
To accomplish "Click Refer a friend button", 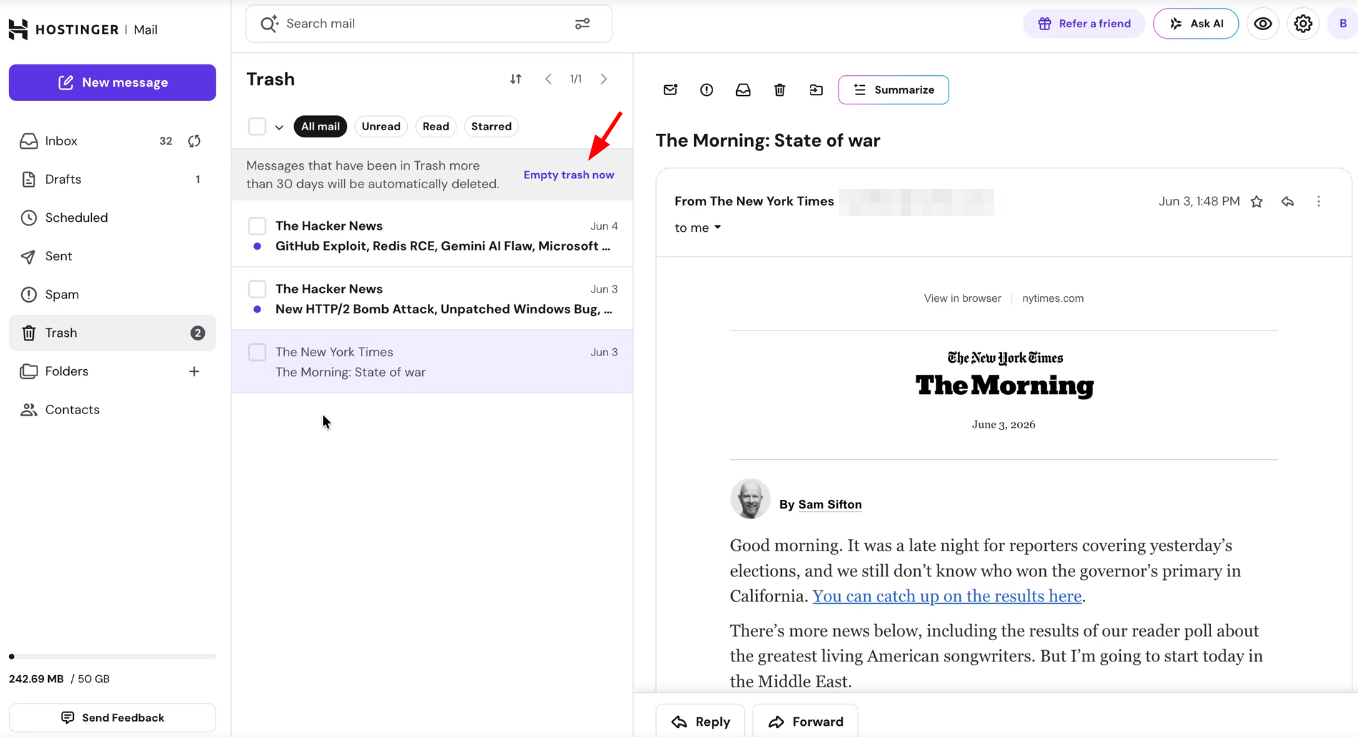I will [1084, 24].
